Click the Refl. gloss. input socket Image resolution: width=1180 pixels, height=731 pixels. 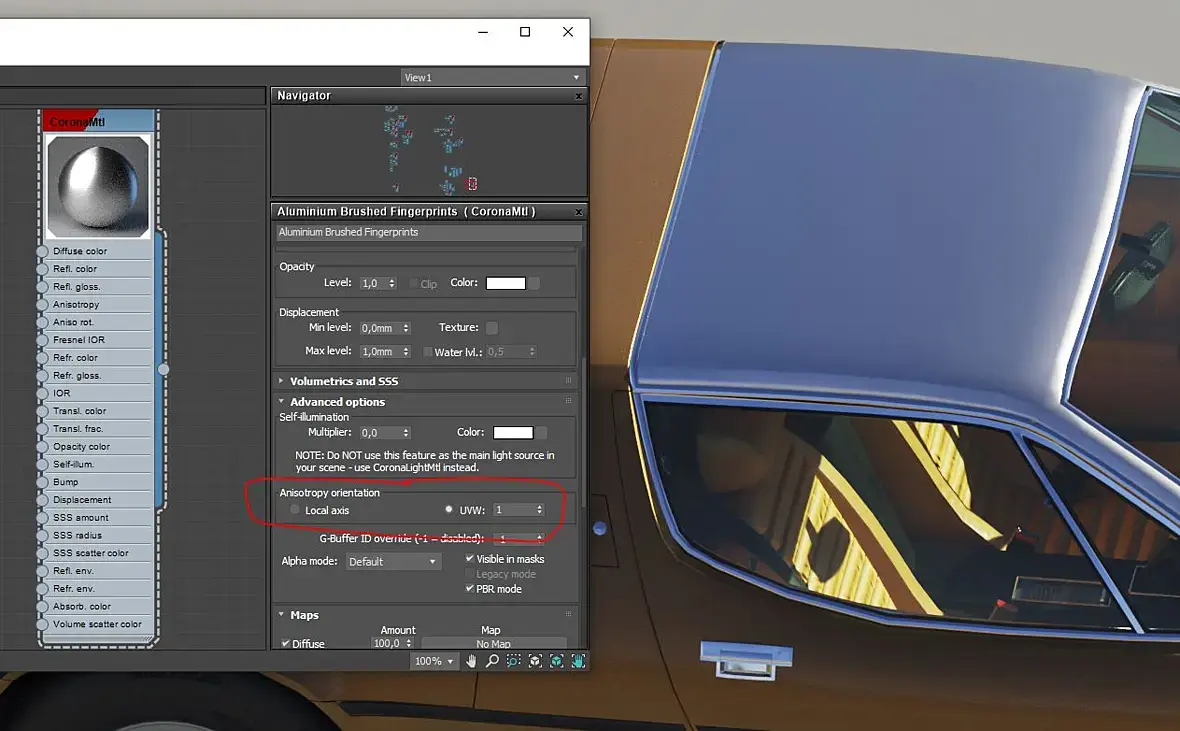point(42,287)
